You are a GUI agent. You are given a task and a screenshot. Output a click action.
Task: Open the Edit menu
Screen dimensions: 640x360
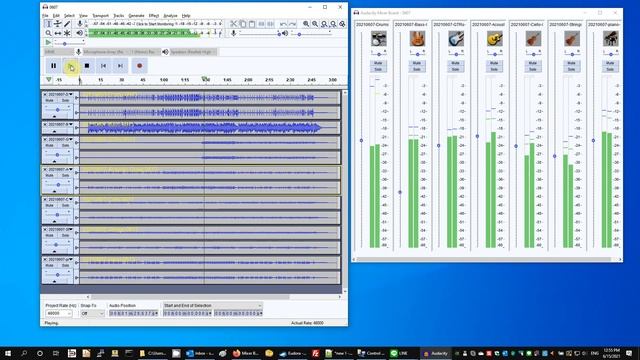(x=56, y=16)
